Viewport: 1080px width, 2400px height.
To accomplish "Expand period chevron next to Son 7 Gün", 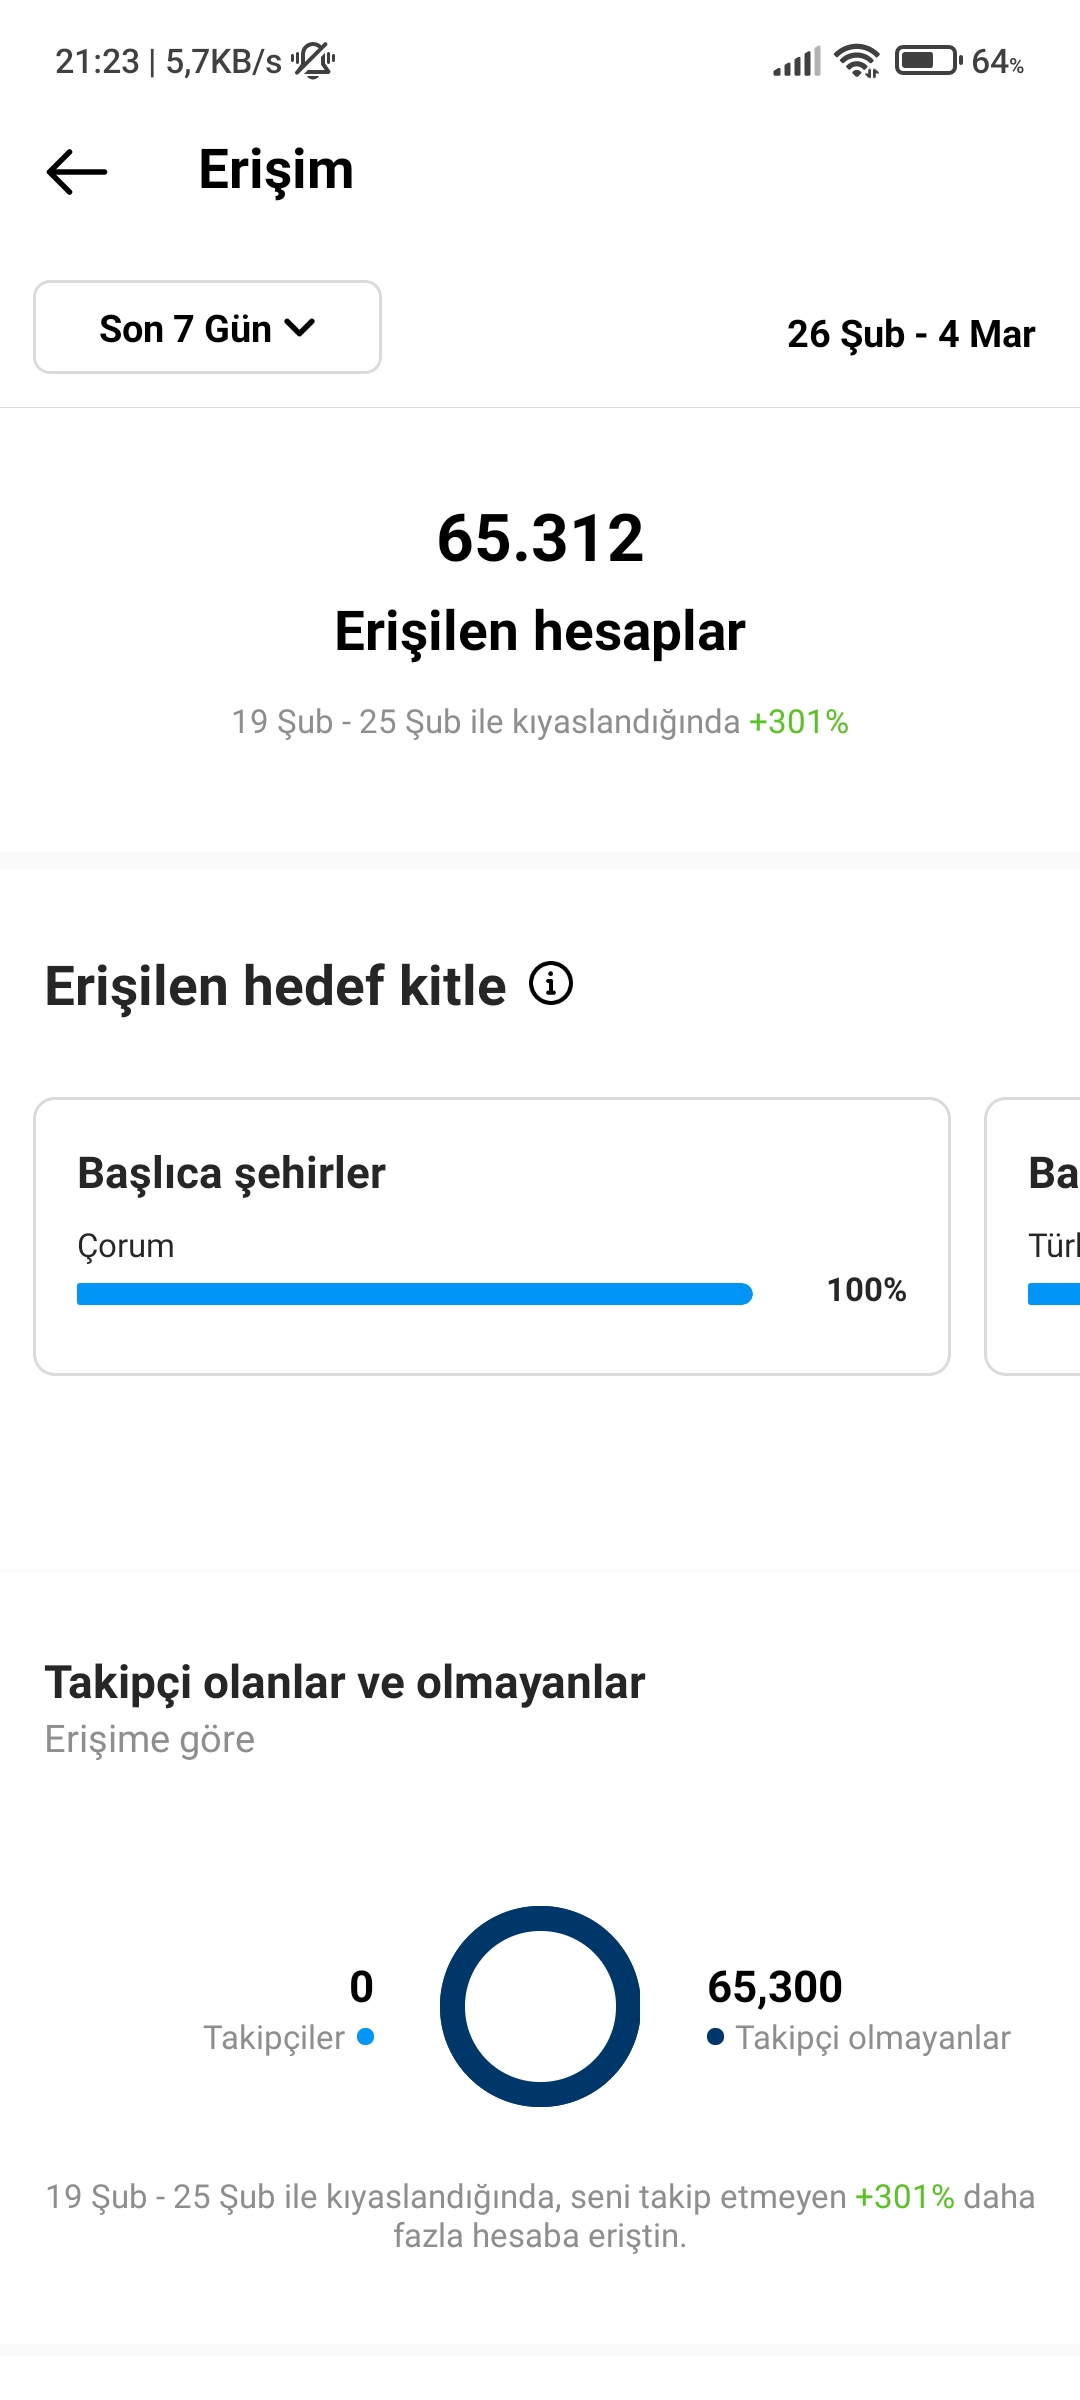I will coord(300,327).
